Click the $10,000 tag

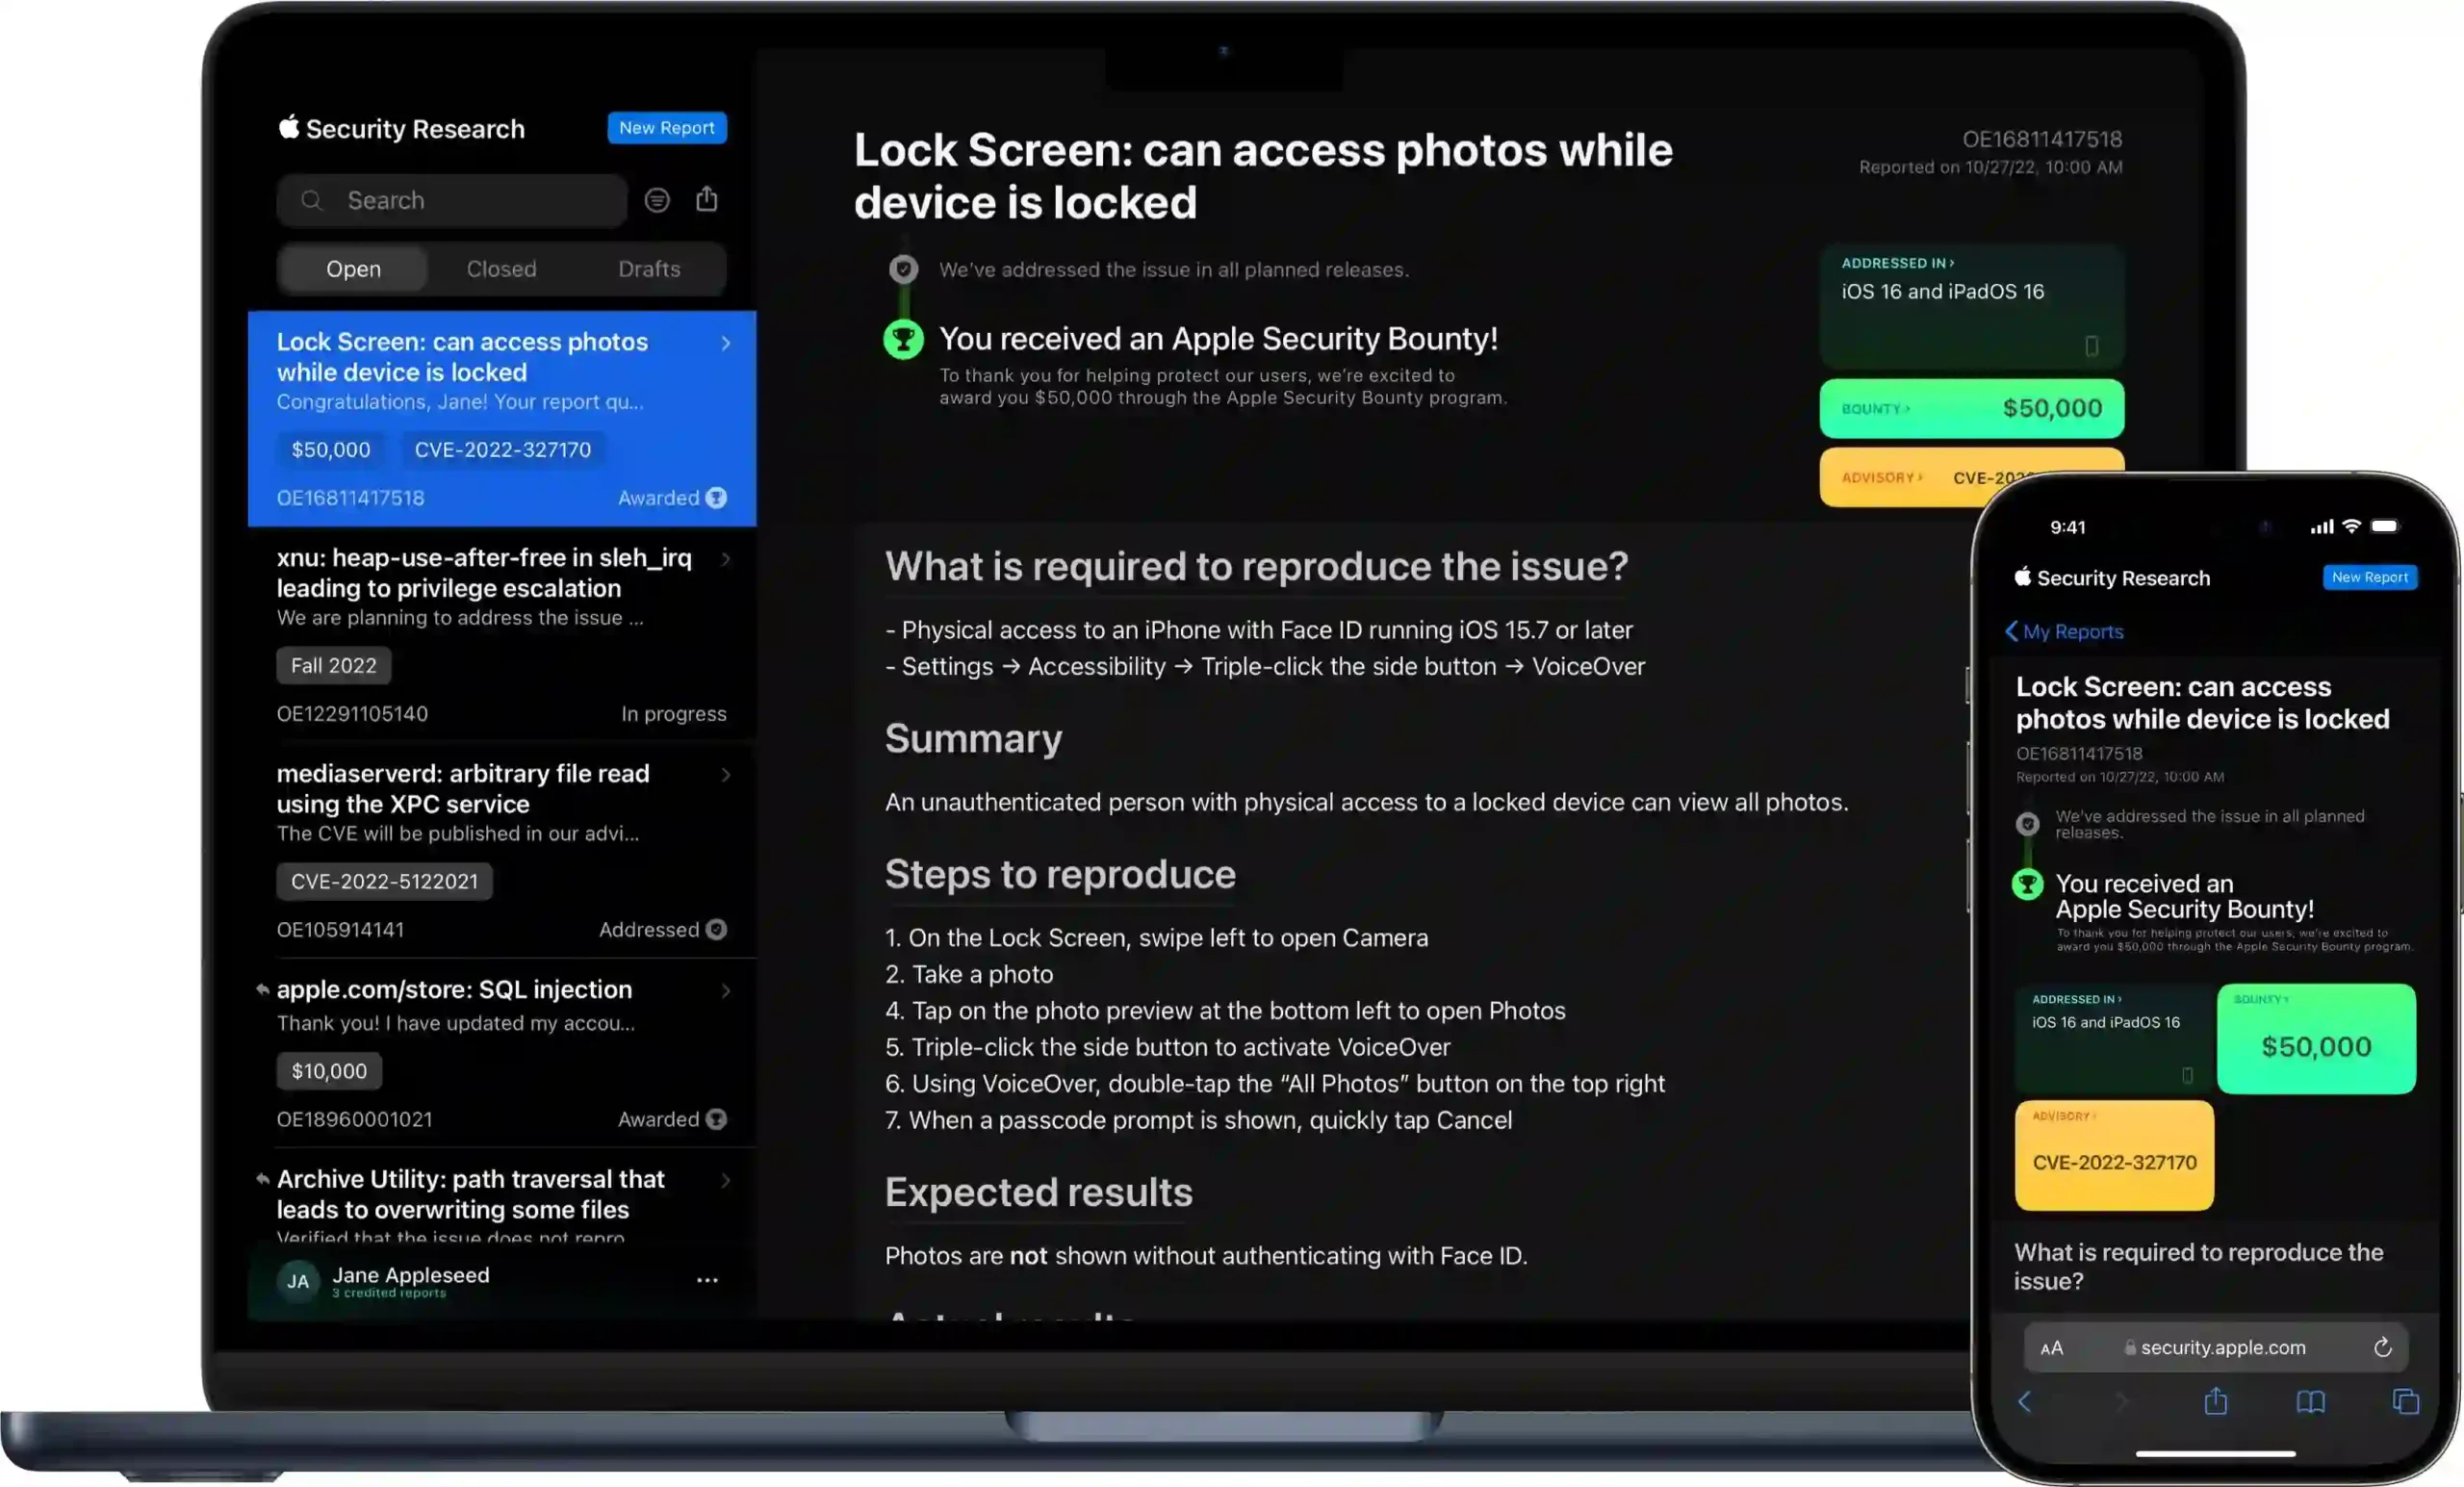coord(329,1072)
